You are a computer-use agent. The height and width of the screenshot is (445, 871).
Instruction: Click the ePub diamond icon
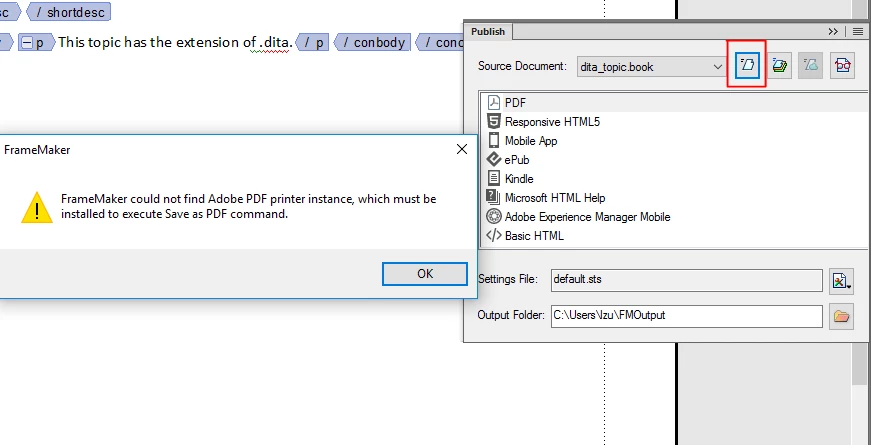click(x=493, y=159)
